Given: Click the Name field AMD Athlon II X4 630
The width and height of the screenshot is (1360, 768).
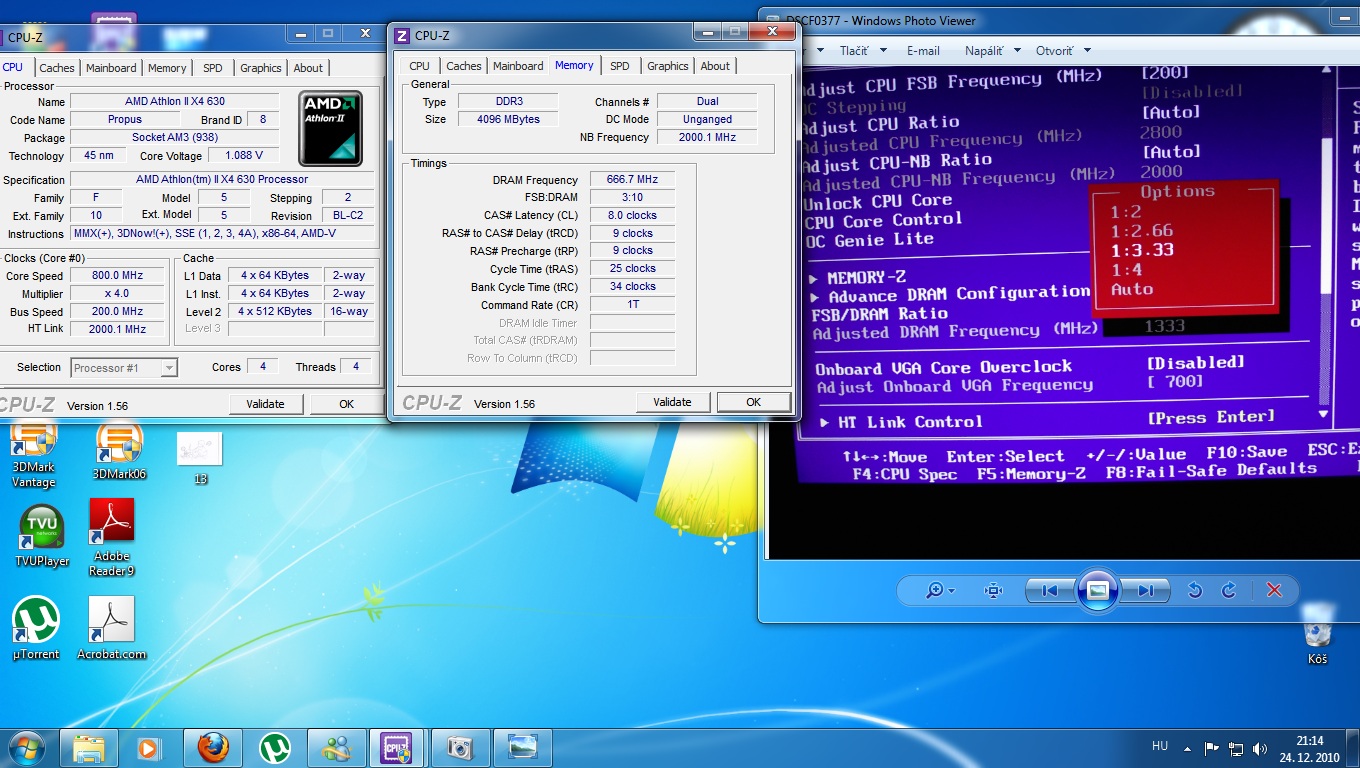Looking at the screenshot, I should click(x=175, y=102).
